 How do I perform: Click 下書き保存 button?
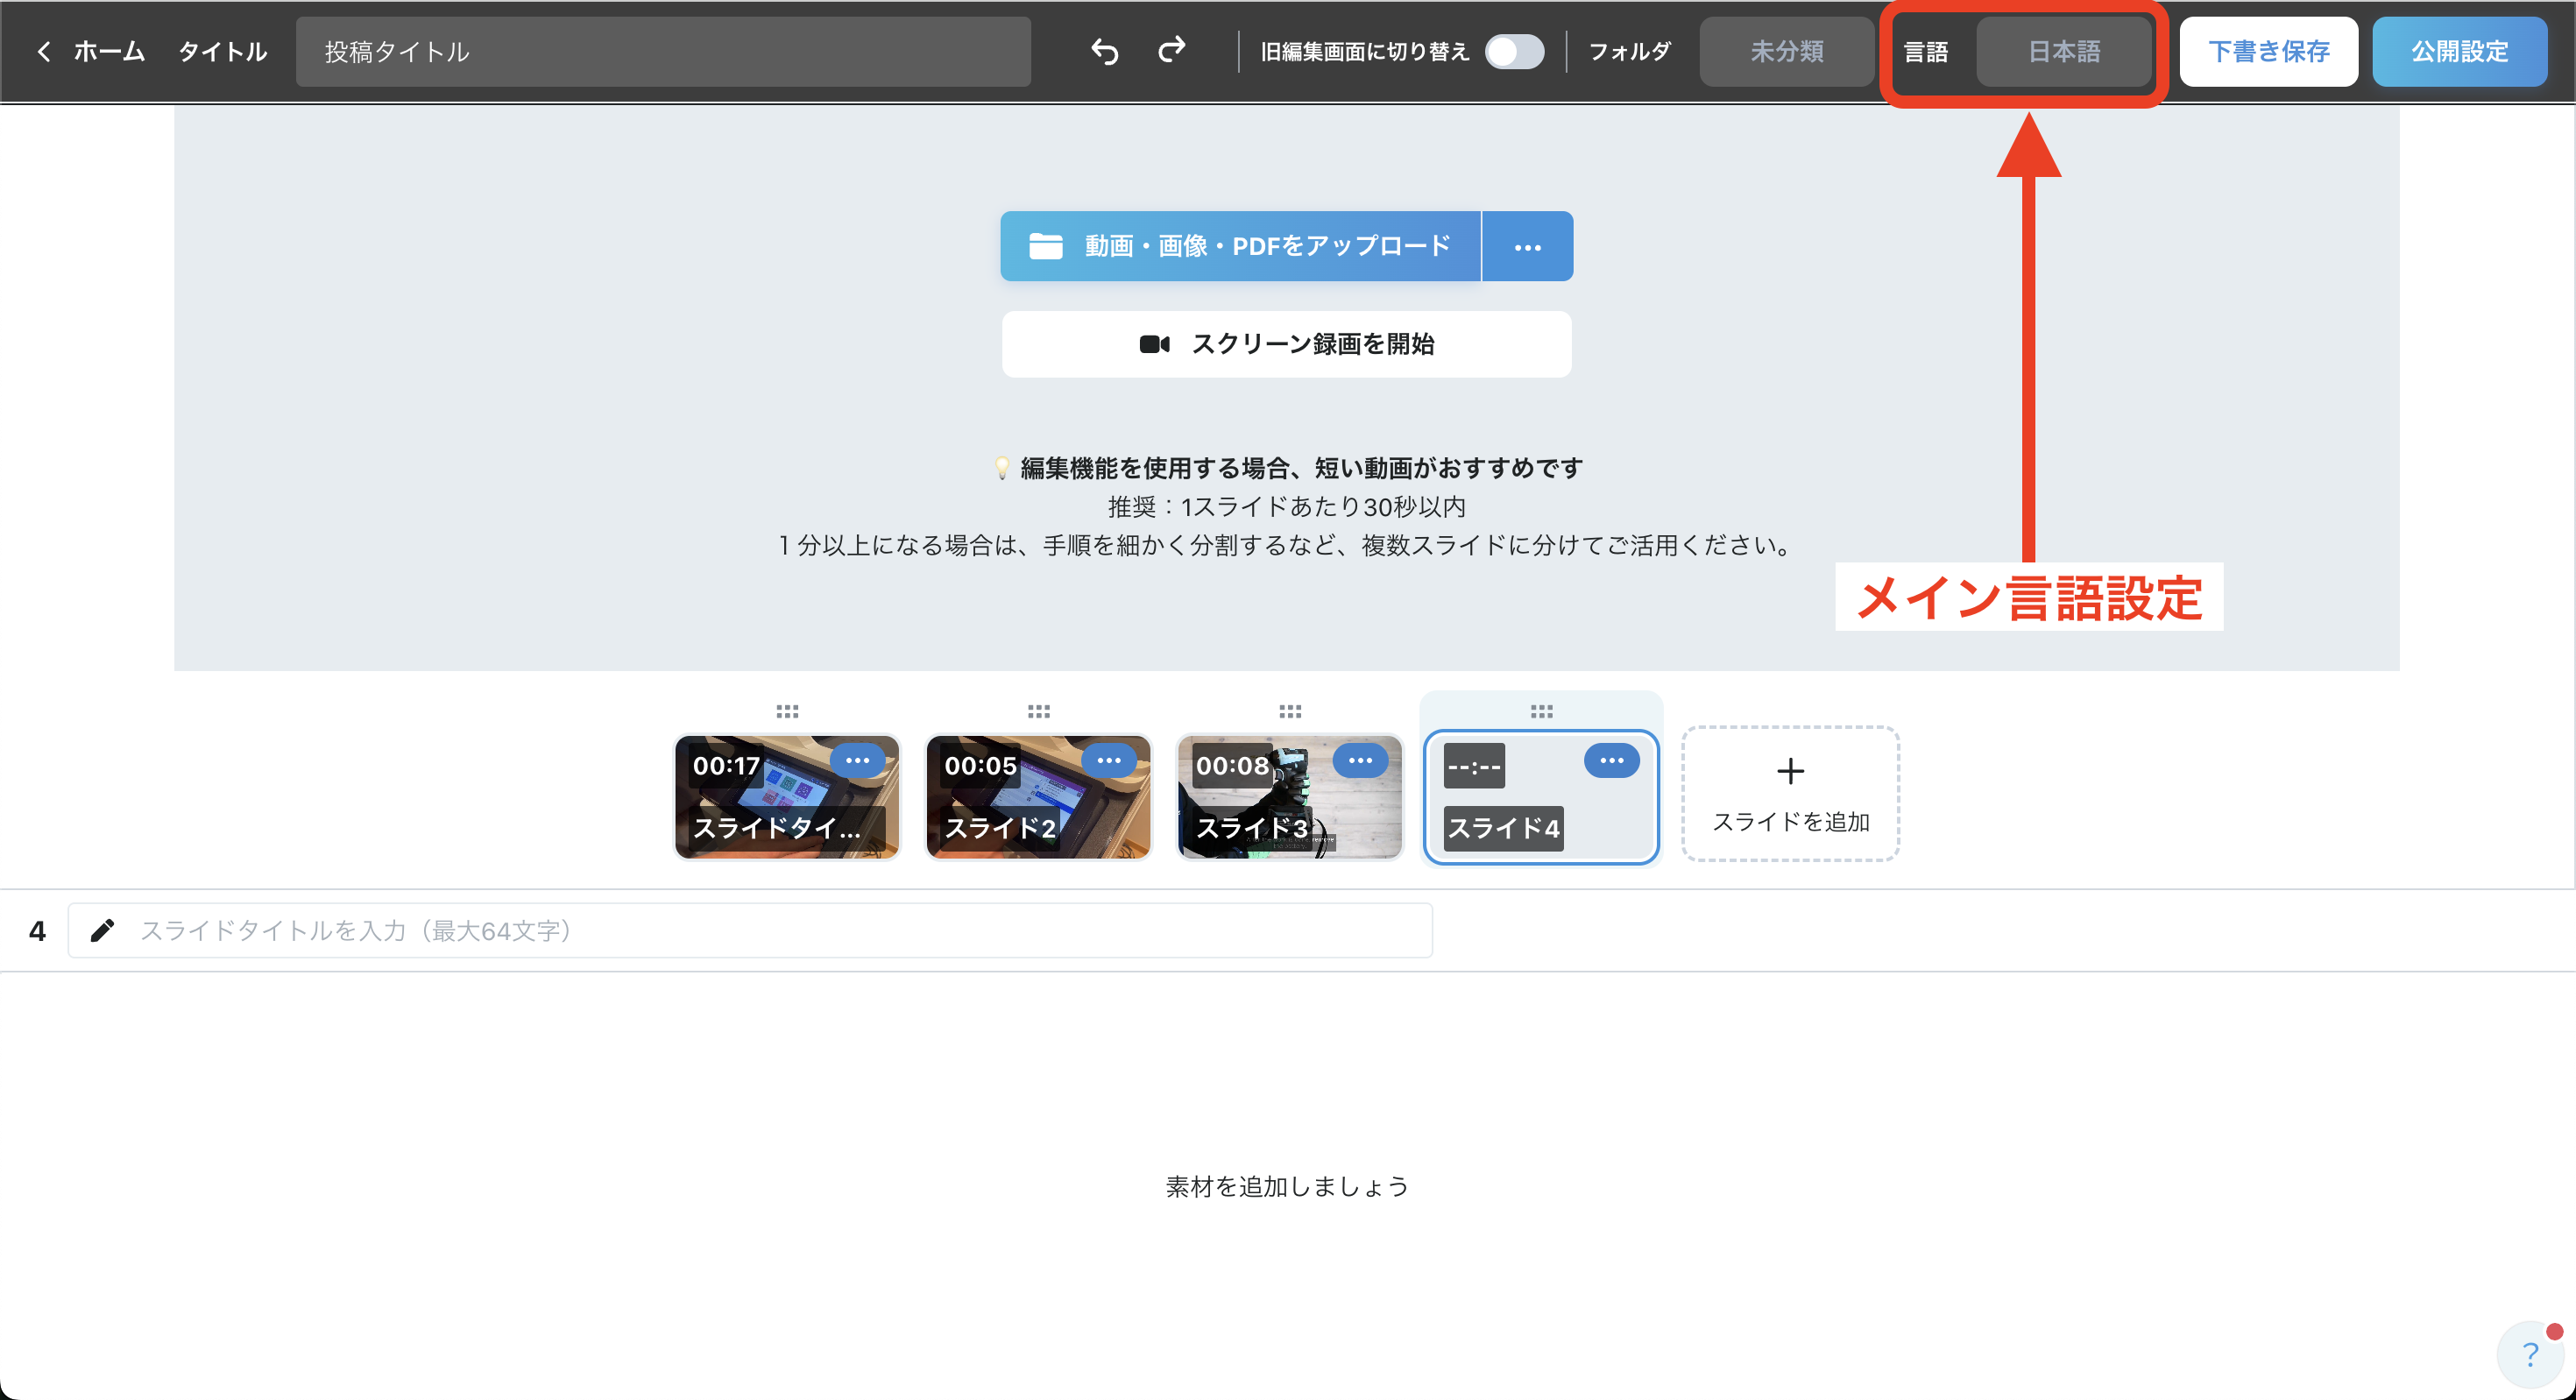pos(2268,51)
